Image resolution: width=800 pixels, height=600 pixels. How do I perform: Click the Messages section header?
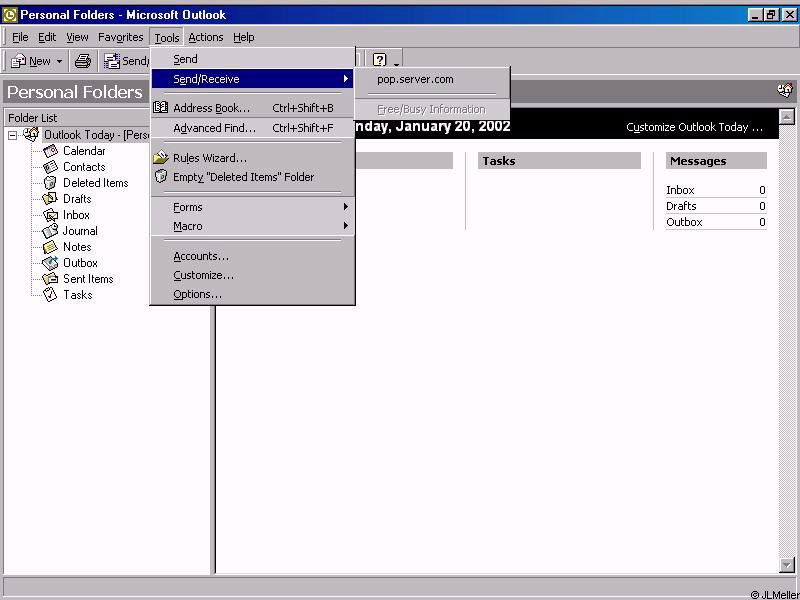(716, 161)
